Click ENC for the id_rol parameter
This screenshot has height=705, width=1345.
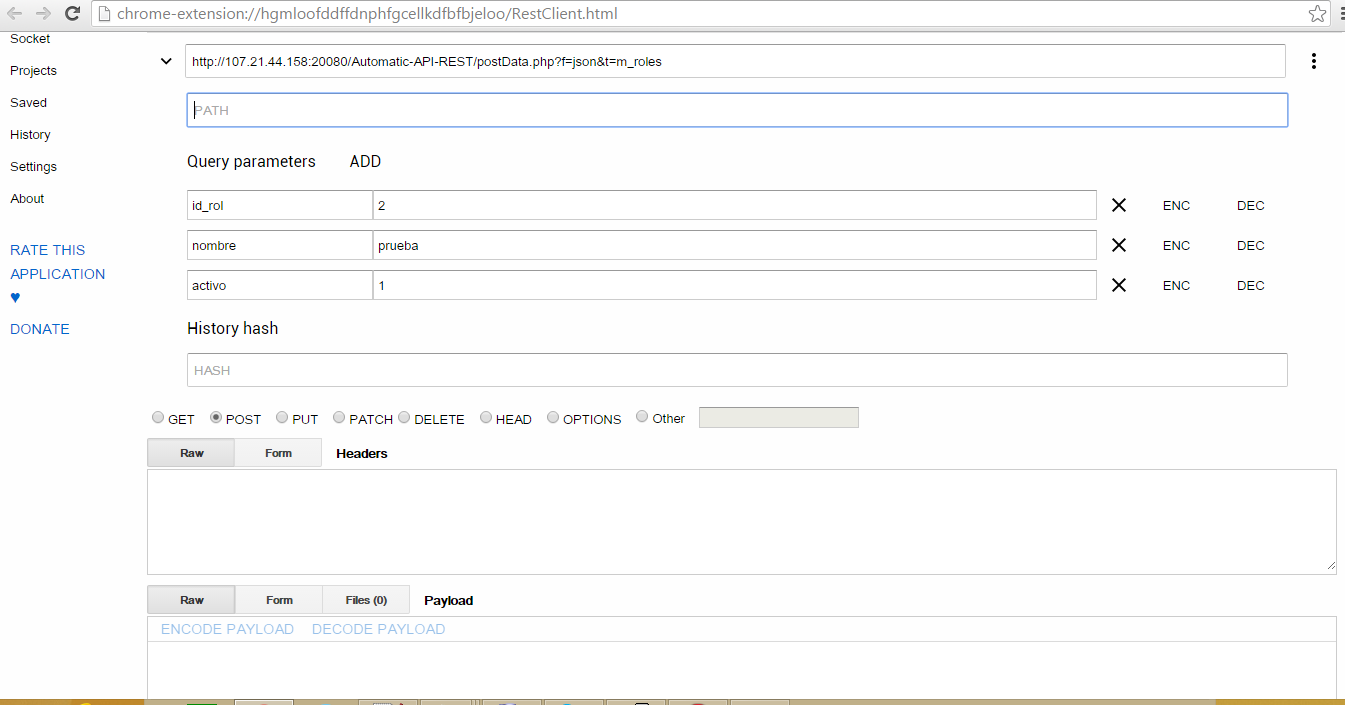click(x=1176, y=205)
